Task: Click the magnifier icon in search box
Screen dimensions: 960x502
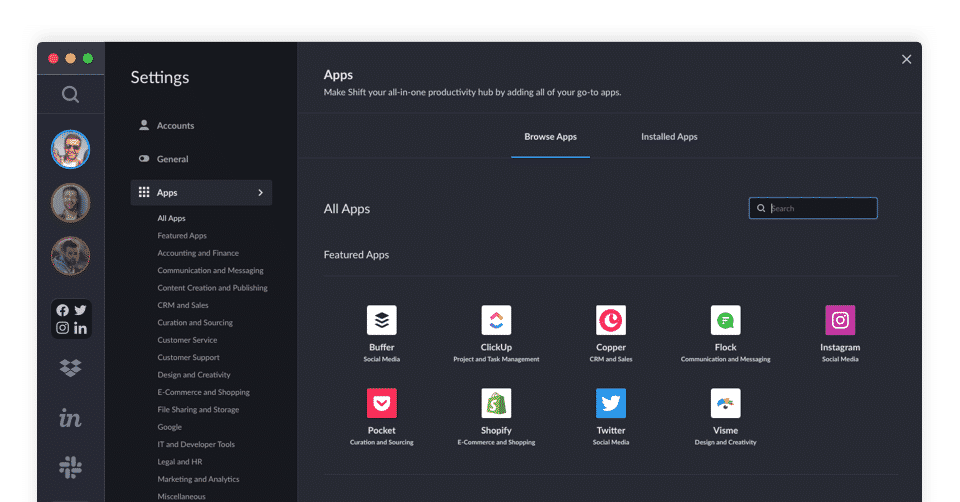Action: pyautogui.click(x=761, y=208)
